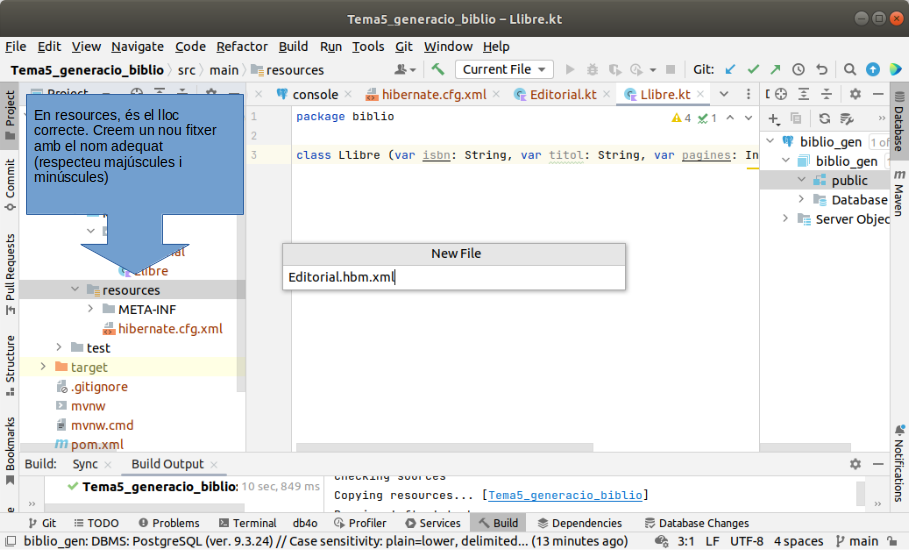The width and height of the screenshot is (909, 550).
Task: Open Git history clock icon
Action: pos(798,70)
